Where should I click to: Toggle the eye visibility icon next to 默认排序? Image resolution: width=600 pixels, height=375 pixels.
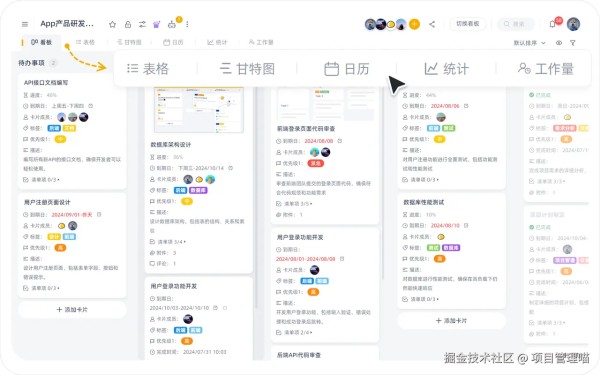click(x=559, y=43)
